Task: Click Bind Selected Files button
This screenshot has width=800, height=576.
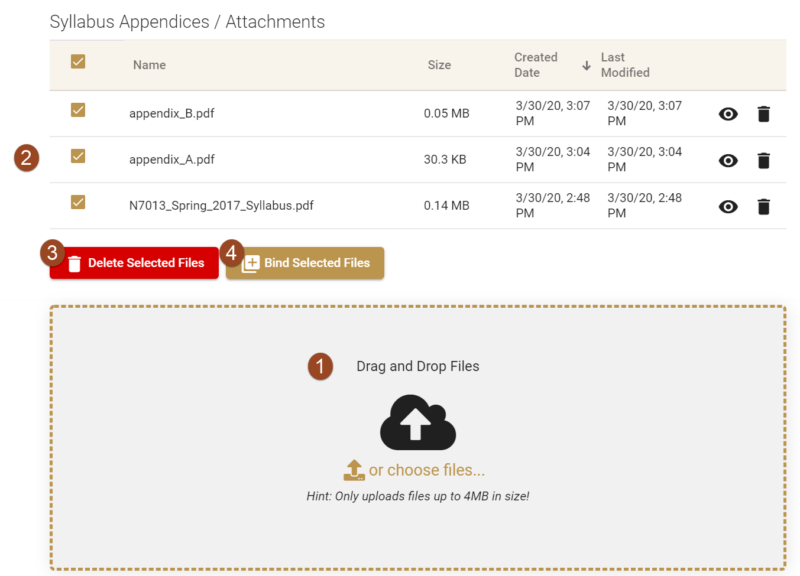Action: [x=305, y=263]
